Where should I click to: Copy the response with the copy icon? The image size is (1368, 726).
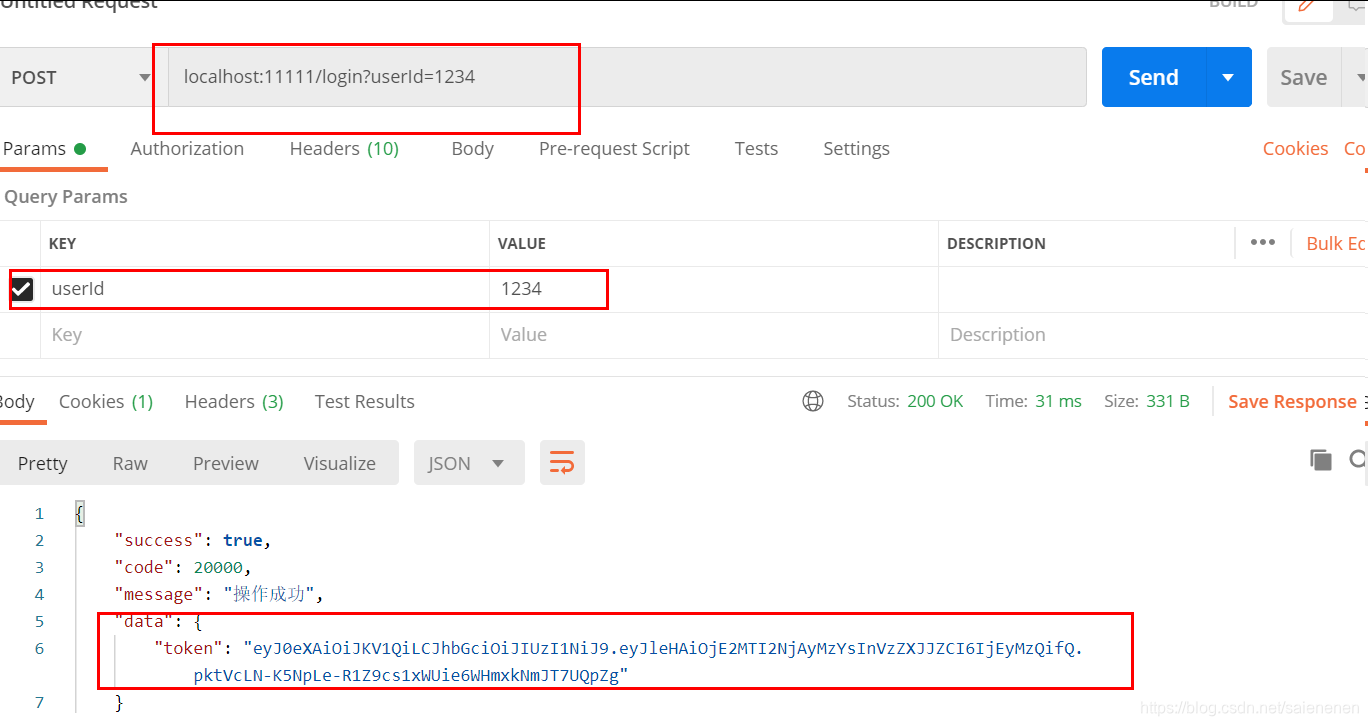pos(1321,459)
